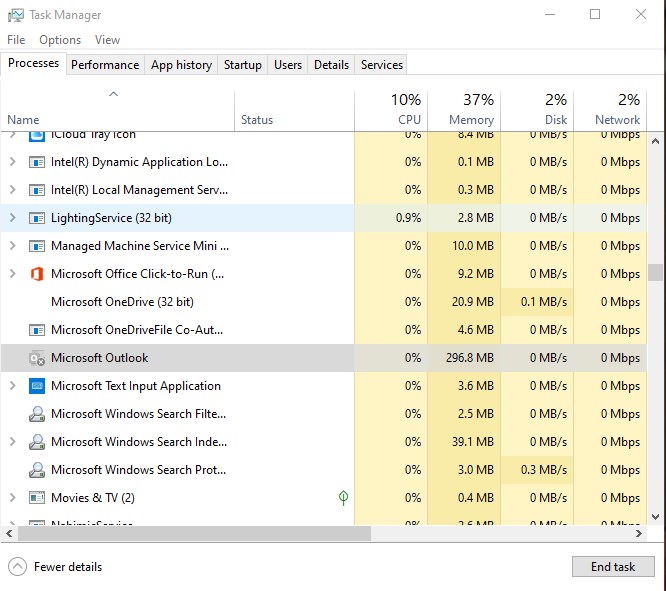Image resolution: width=666 pixels, height=591 pixels.
Task: Select the Microsoft Outlook process name
Action: (99, 358)
